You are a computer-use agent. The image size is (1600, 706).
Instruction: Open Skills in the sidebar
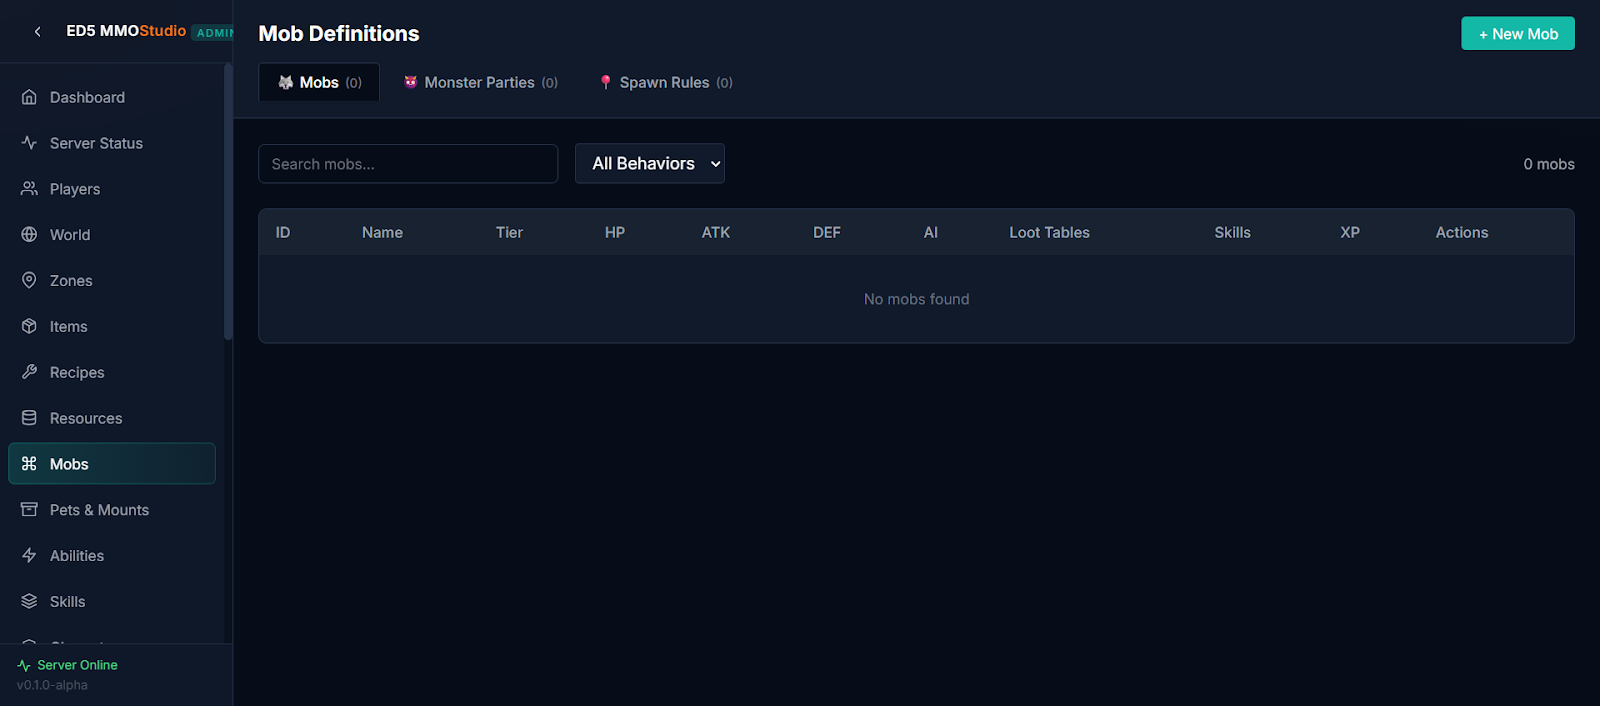[112, 602]
